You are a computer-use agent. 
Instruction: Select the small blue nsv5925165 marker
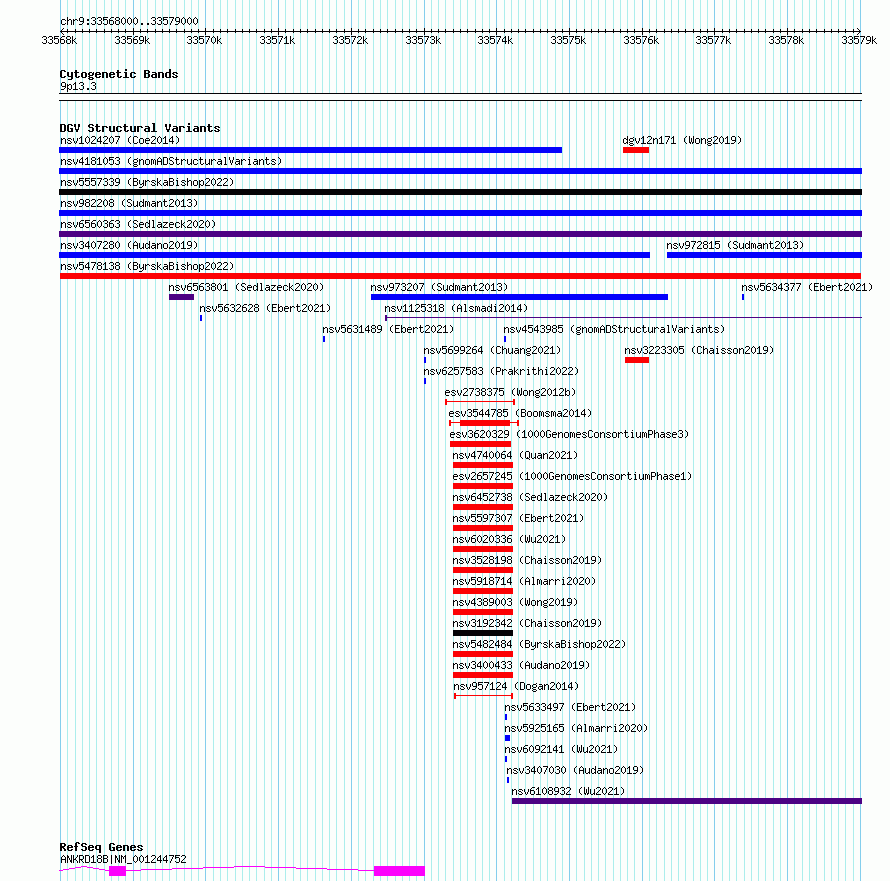pyautogui.click(x=507, y=738)
